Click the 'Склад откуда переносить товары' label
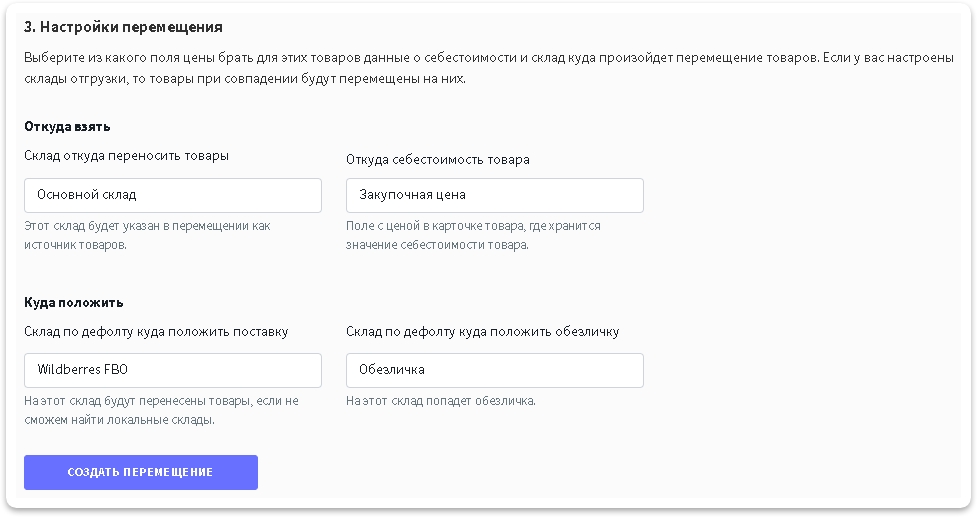This screenshot has height=517, width=977. pos(126,155)
